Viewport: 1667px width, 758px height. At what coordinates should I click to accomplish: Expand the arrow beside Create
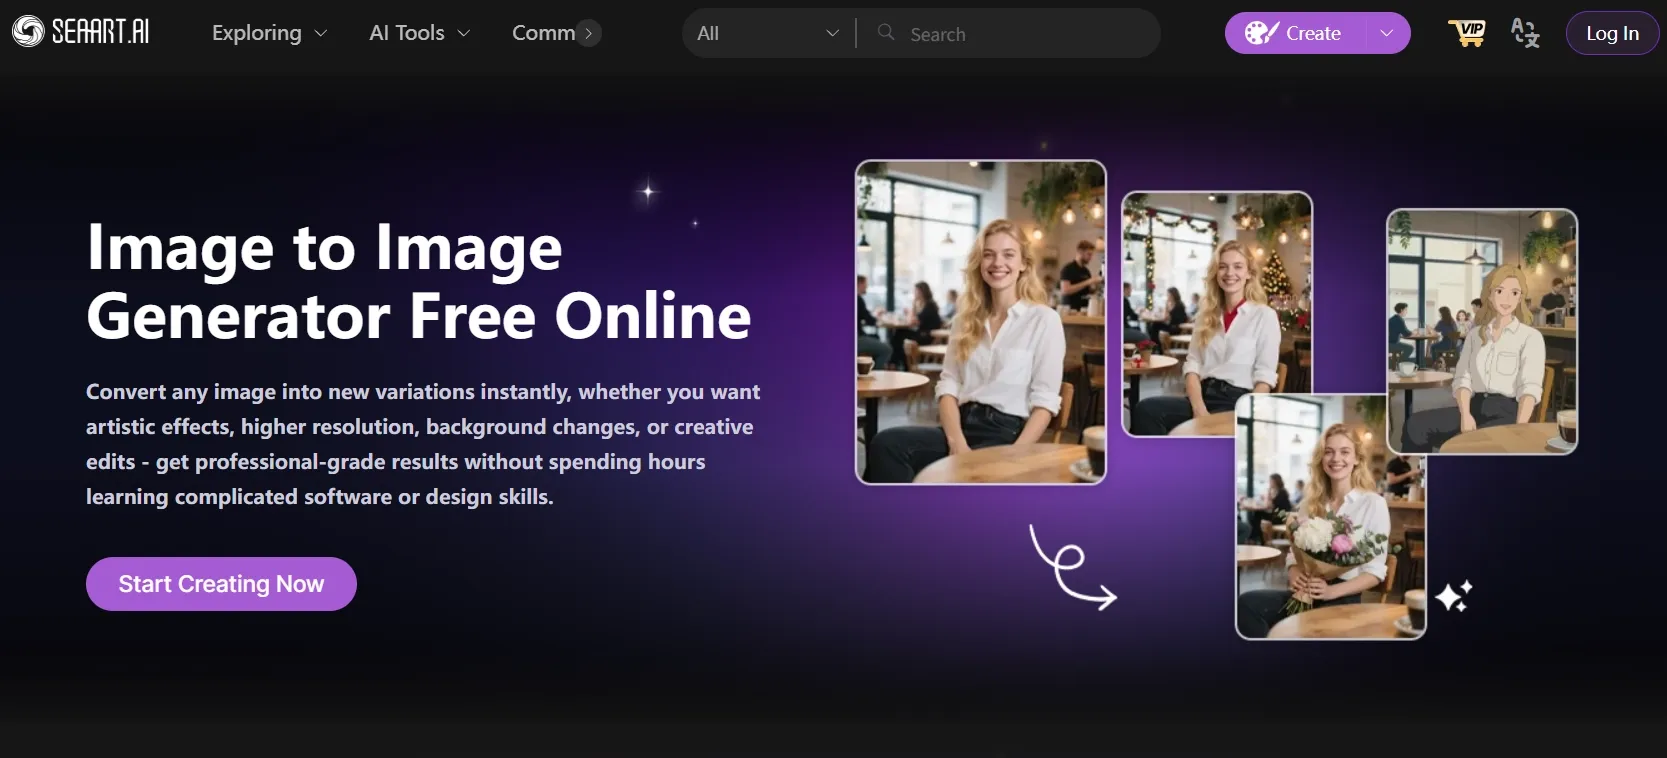1387,33
